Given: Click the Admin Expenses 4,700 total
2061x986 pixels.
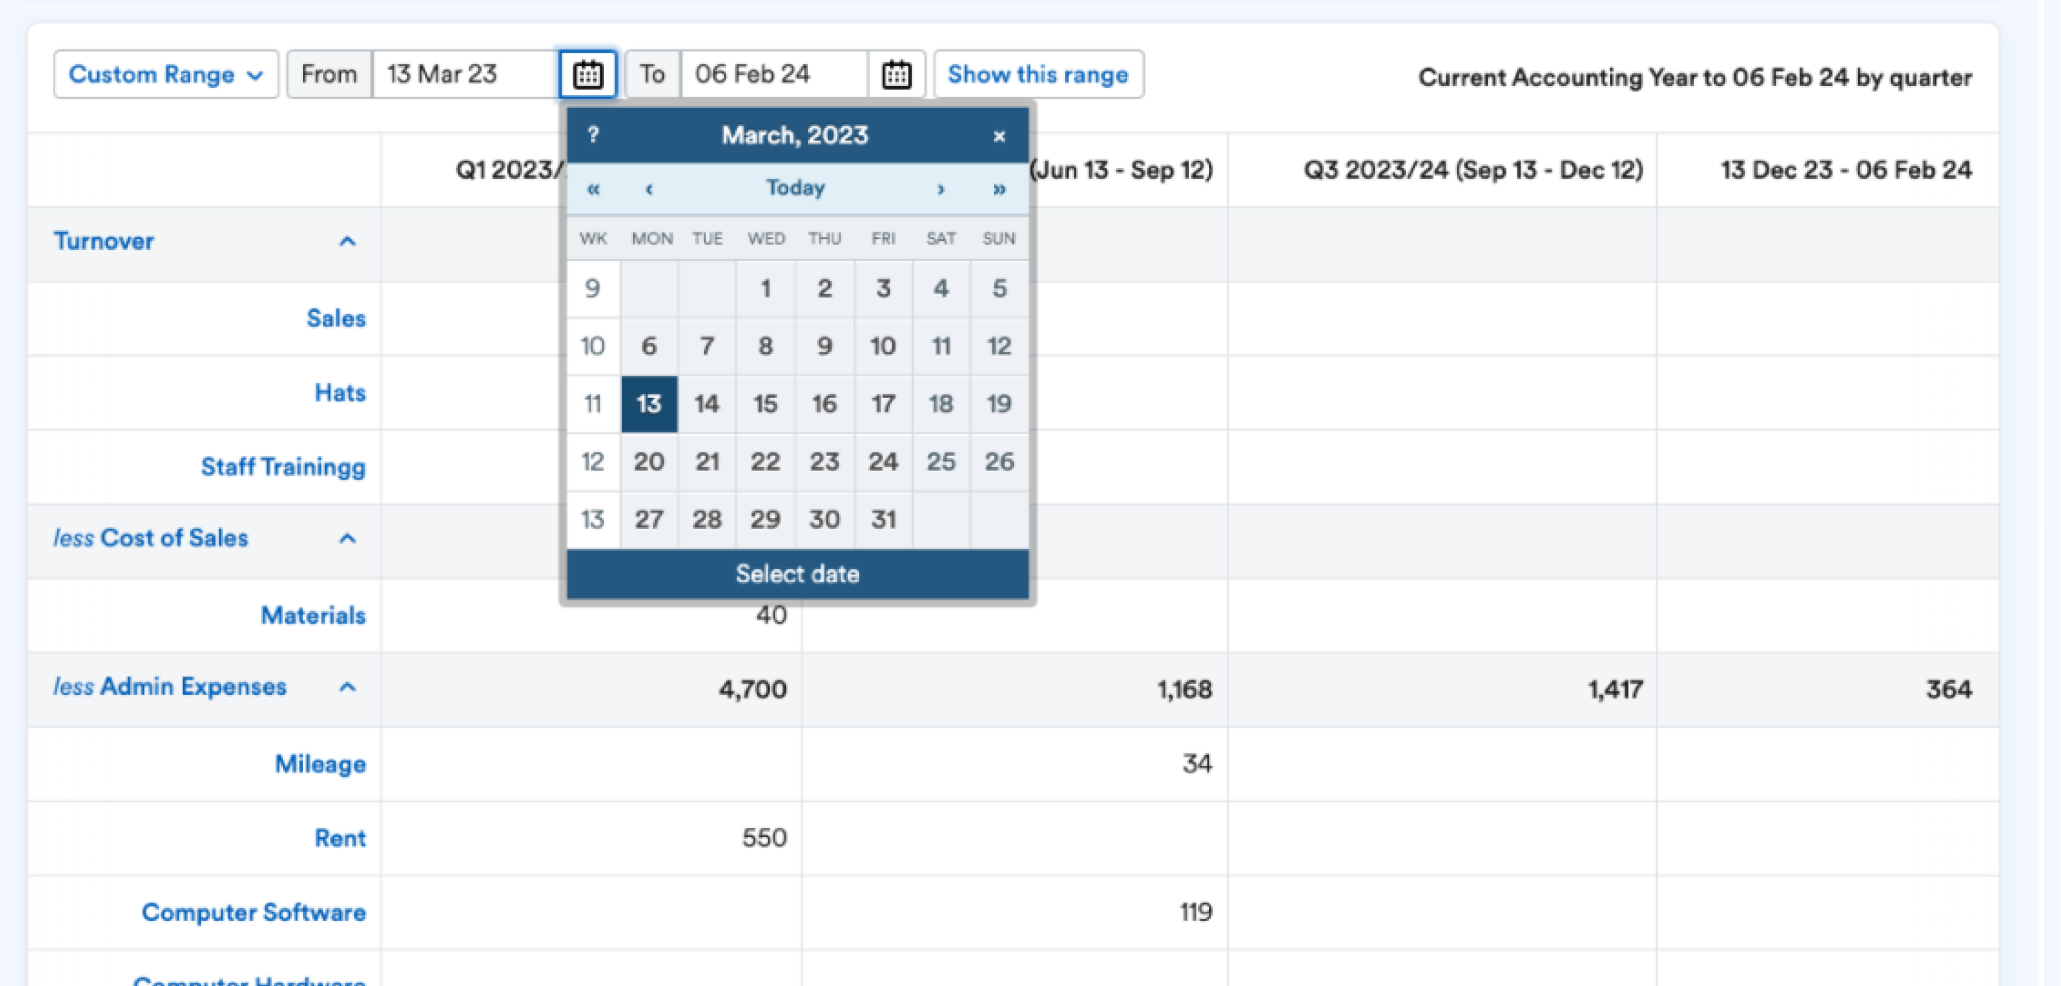Looking at the screenshot, I should coord(753,689).
